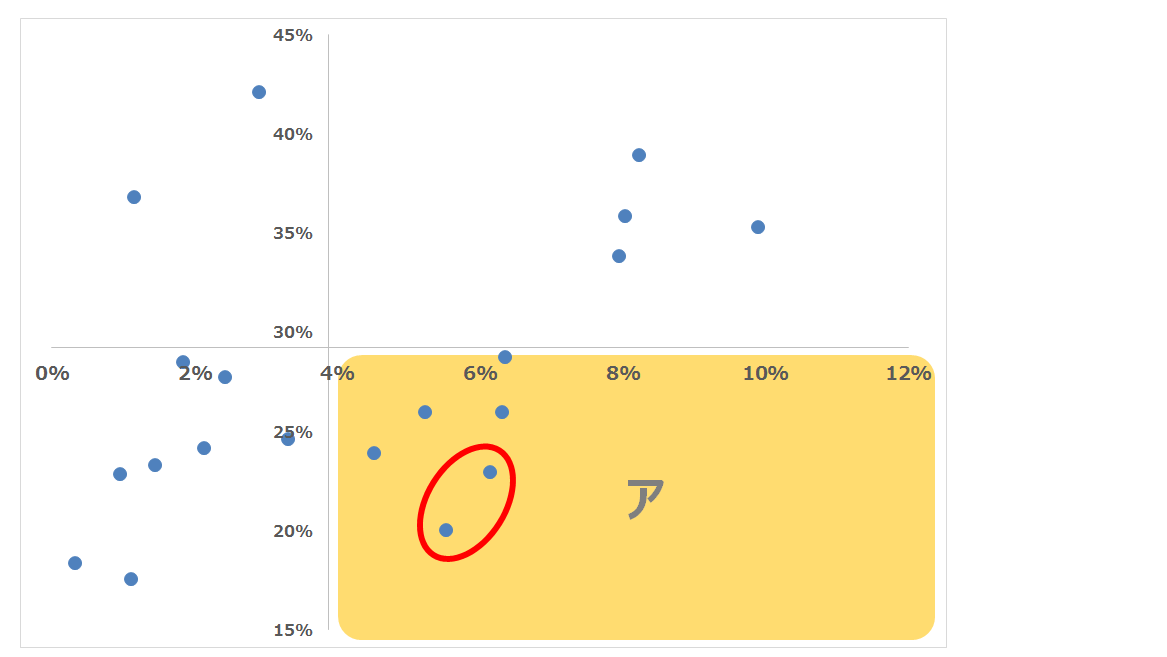Click the data point on the yellow region's top edge
The width and height of the screenshot is (1167, 657).
pyautogui.click(x=505, y=357)
